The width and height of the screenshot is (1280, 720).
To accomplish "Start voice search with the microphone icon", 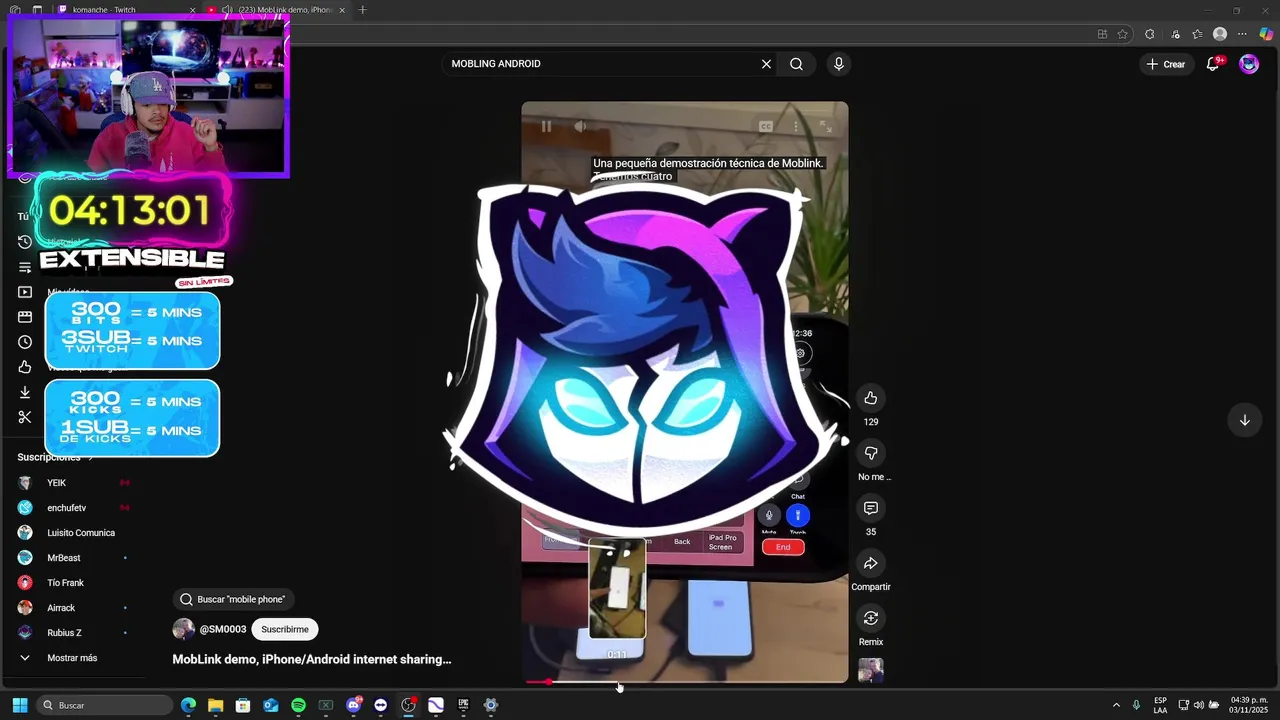I will pyautogui.click(x=838, y=64).
